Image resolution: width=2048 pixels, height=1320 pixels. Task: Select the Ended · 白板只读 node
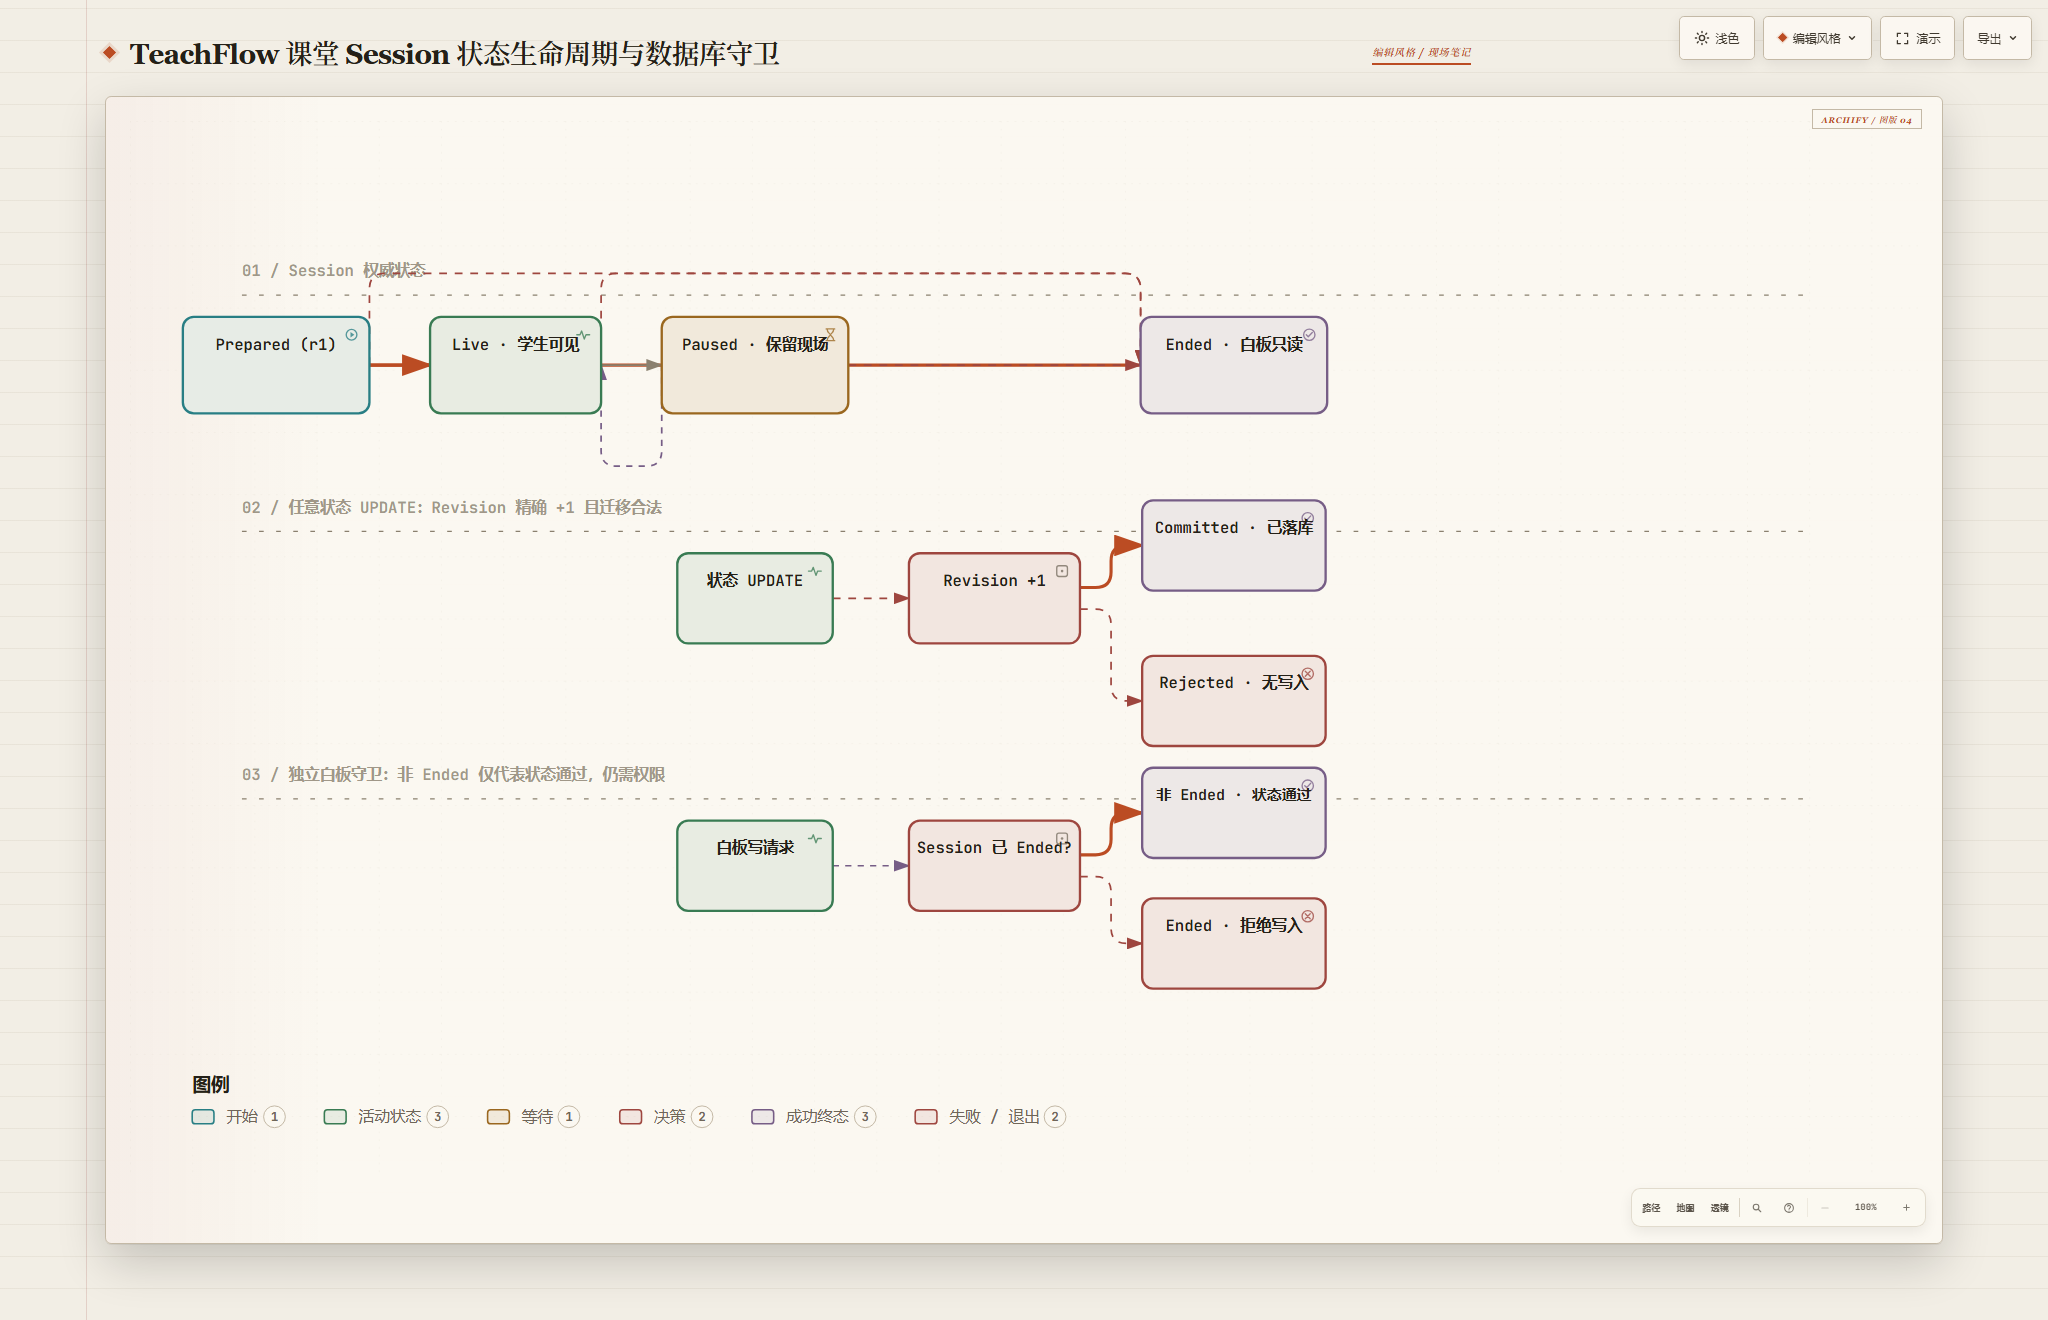pyautogui.click(x=1234, y=365)
